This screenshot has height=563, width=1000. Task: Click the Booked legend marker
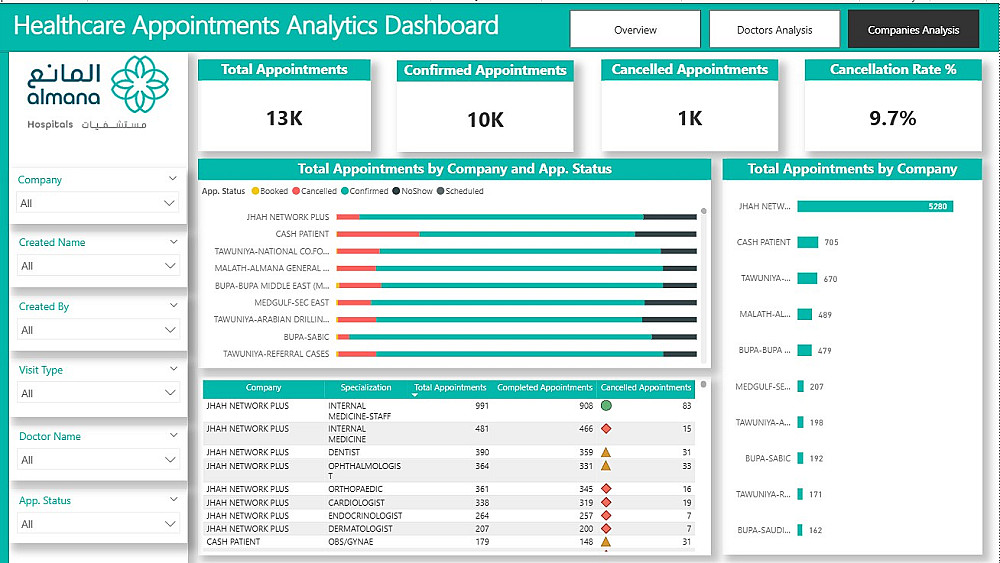tap(255, 191)
